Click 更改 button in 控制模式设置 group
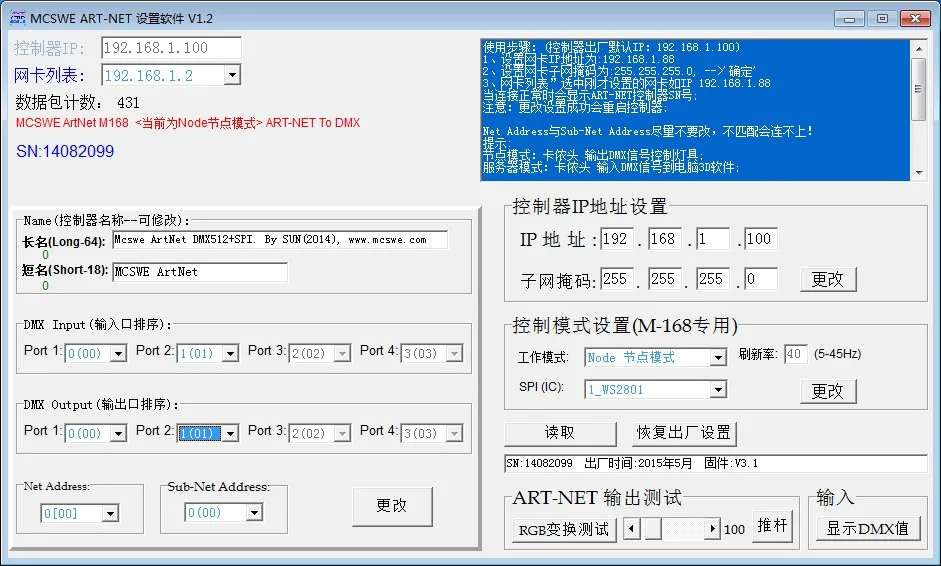 [828, 391]
